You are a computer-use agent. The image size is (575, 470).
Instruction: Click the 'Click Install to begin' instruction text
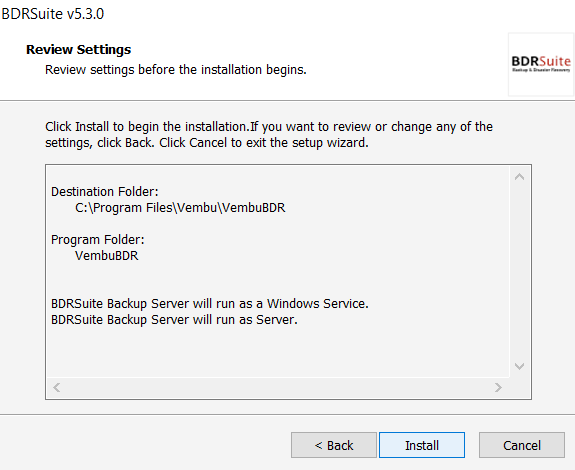coord(269,135)
